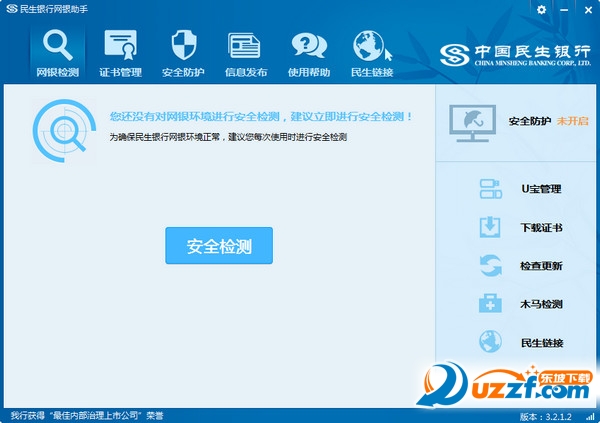The image size is (600, 423).
Task: Switch to 证书管理 certificate management
Action: [x=120, y=53]
